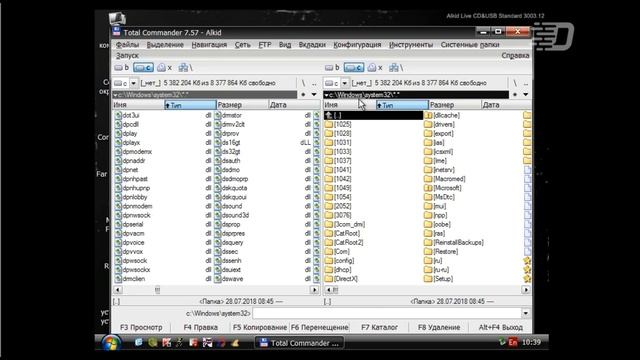
Task: Focus the command line input field
Action: [x=387, y=313]
